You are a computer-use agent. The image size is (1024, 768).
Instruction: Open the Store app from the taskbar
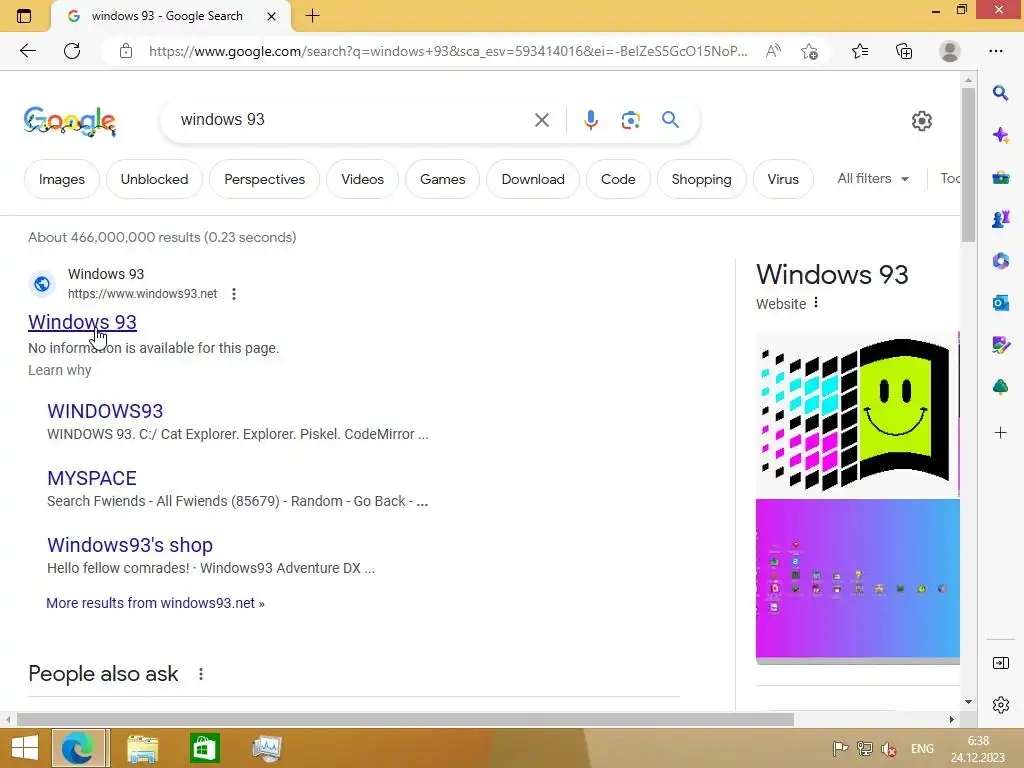[x=204, y=748]
